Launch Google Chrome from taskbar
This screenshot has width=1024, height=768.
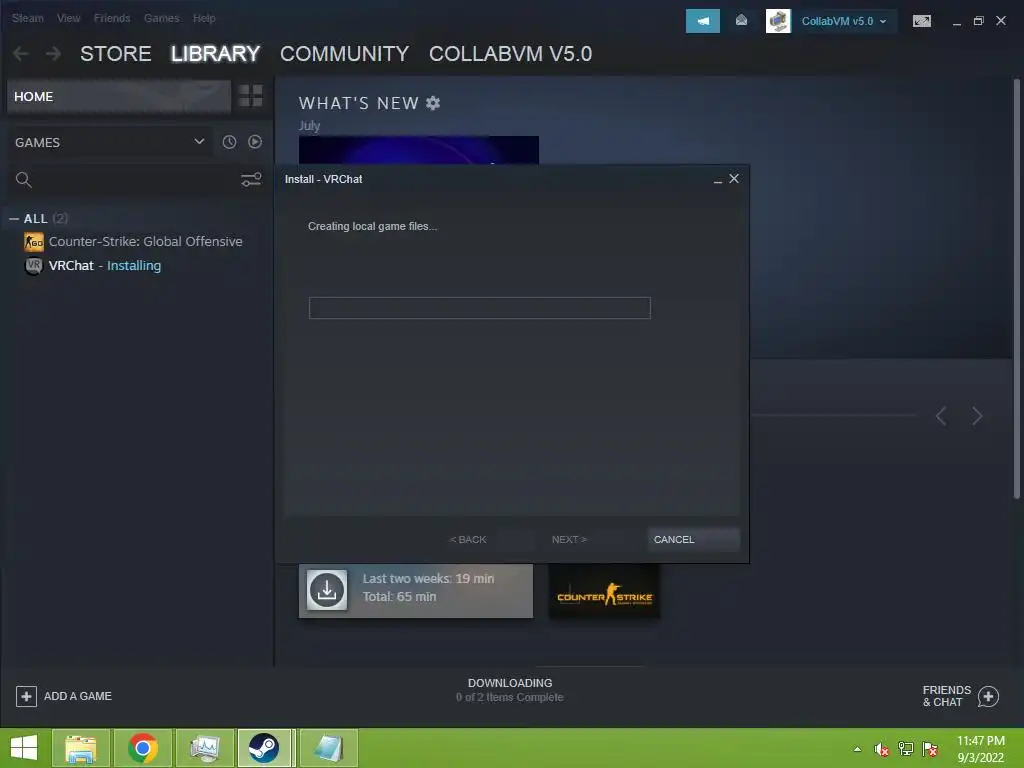pos(143,748)
